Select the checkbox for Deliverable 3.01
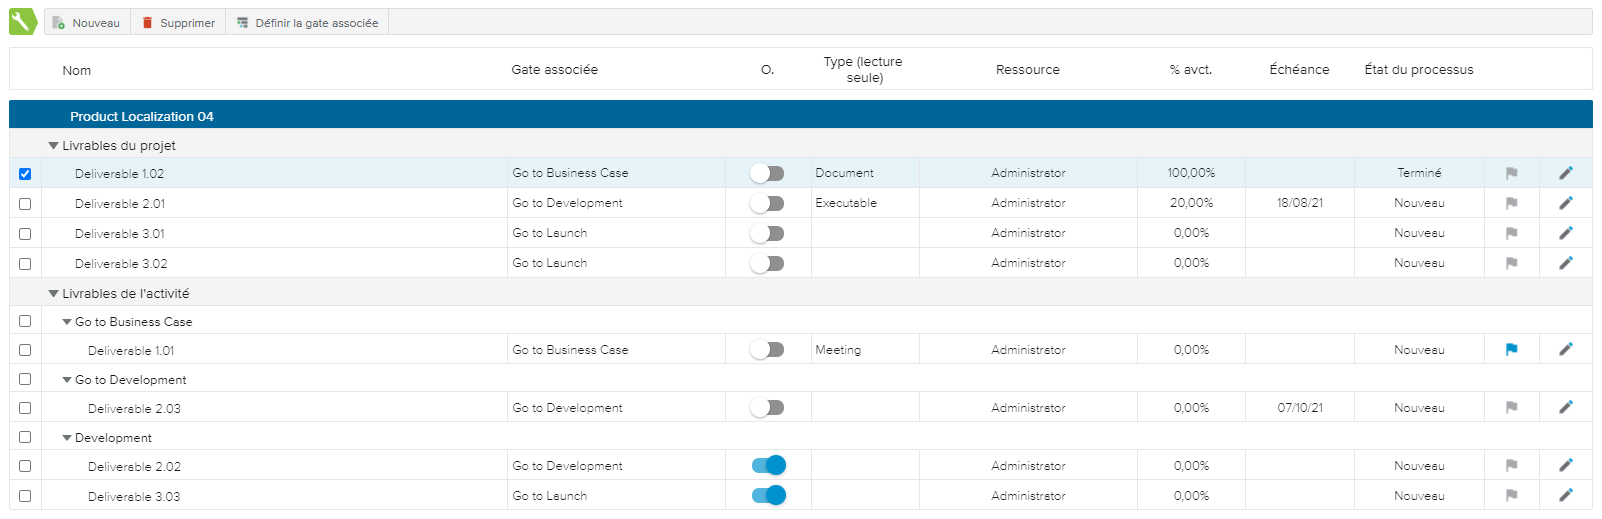 25,234
